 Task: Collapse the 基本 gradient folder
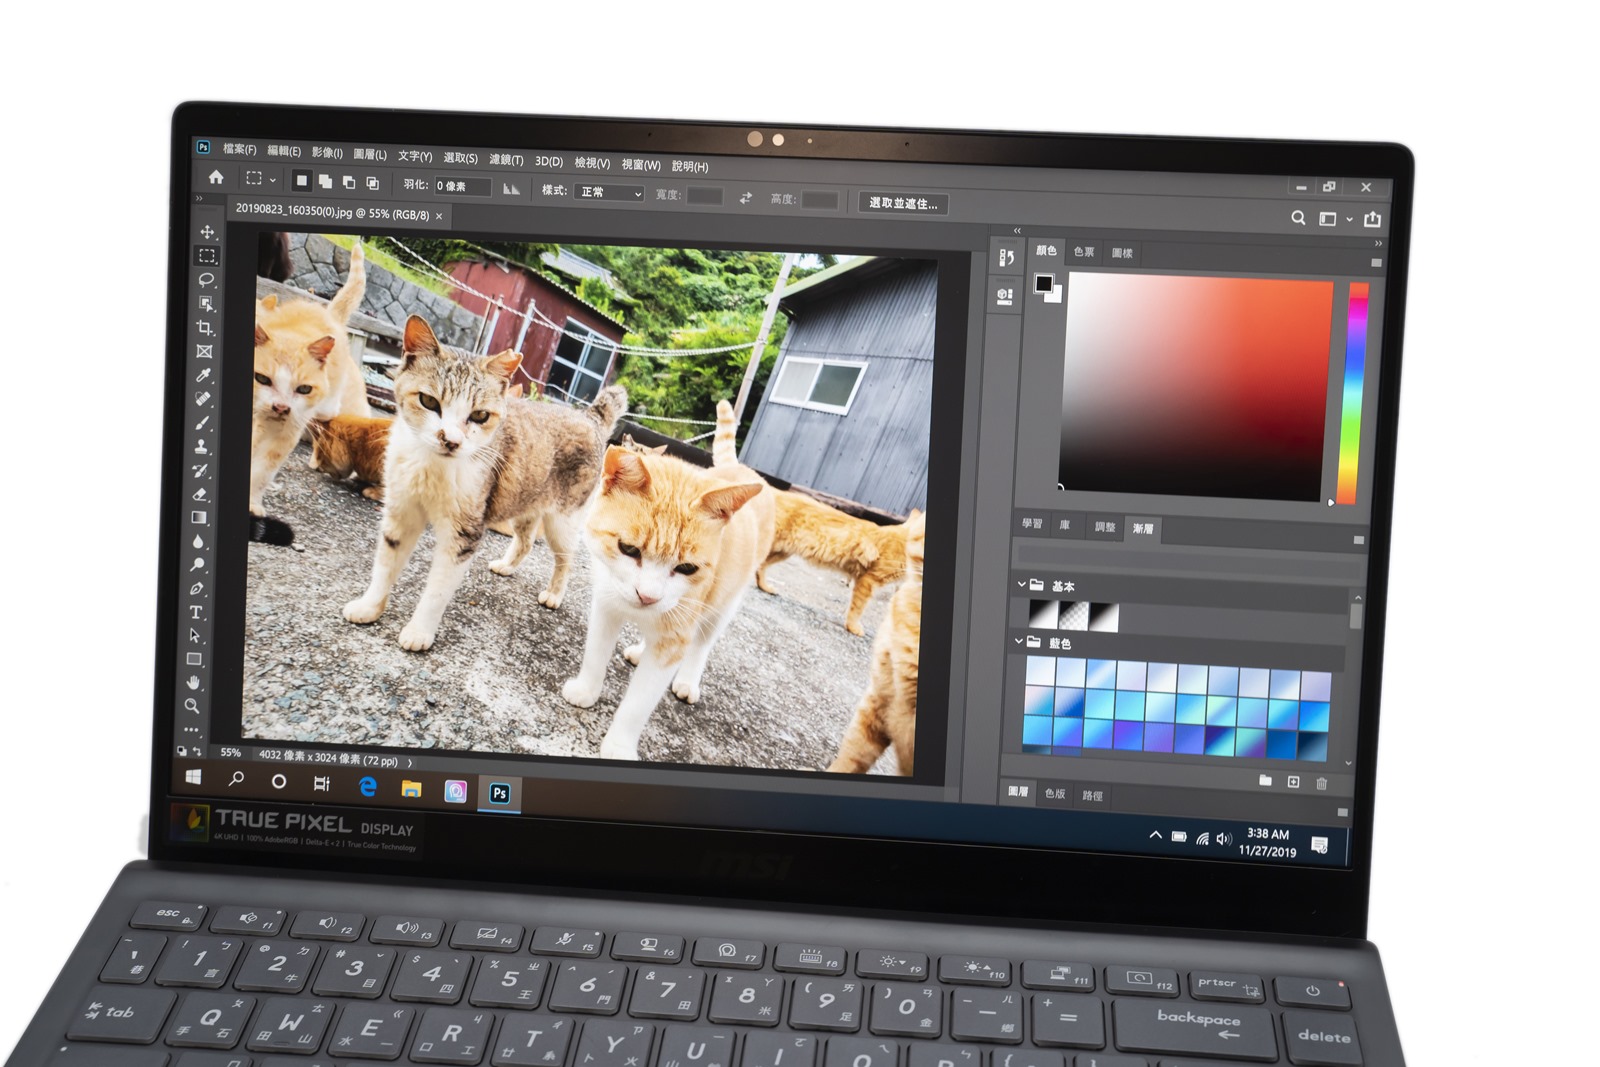pyautogui.click(x=1021, y=584)
